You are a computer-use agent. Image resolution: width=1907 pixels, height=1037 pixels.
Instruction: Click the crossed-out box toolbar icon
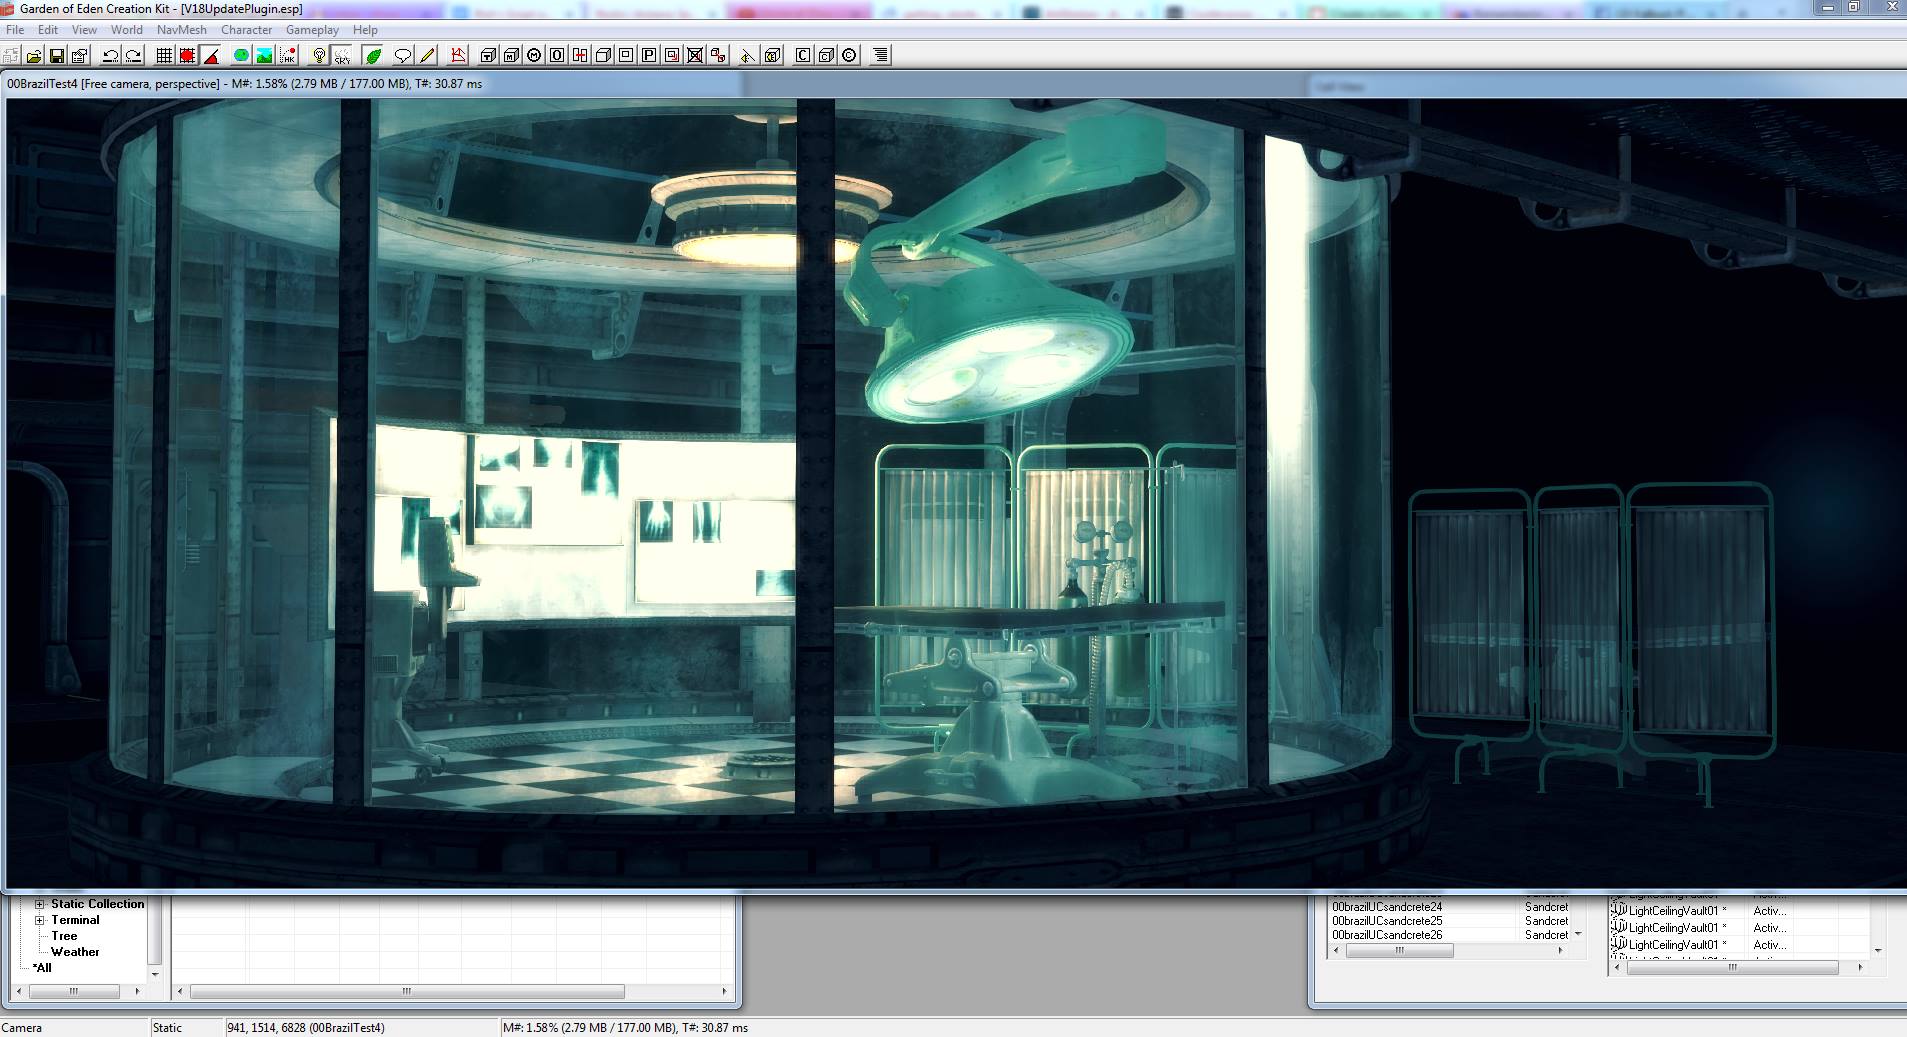click(695, 55)
